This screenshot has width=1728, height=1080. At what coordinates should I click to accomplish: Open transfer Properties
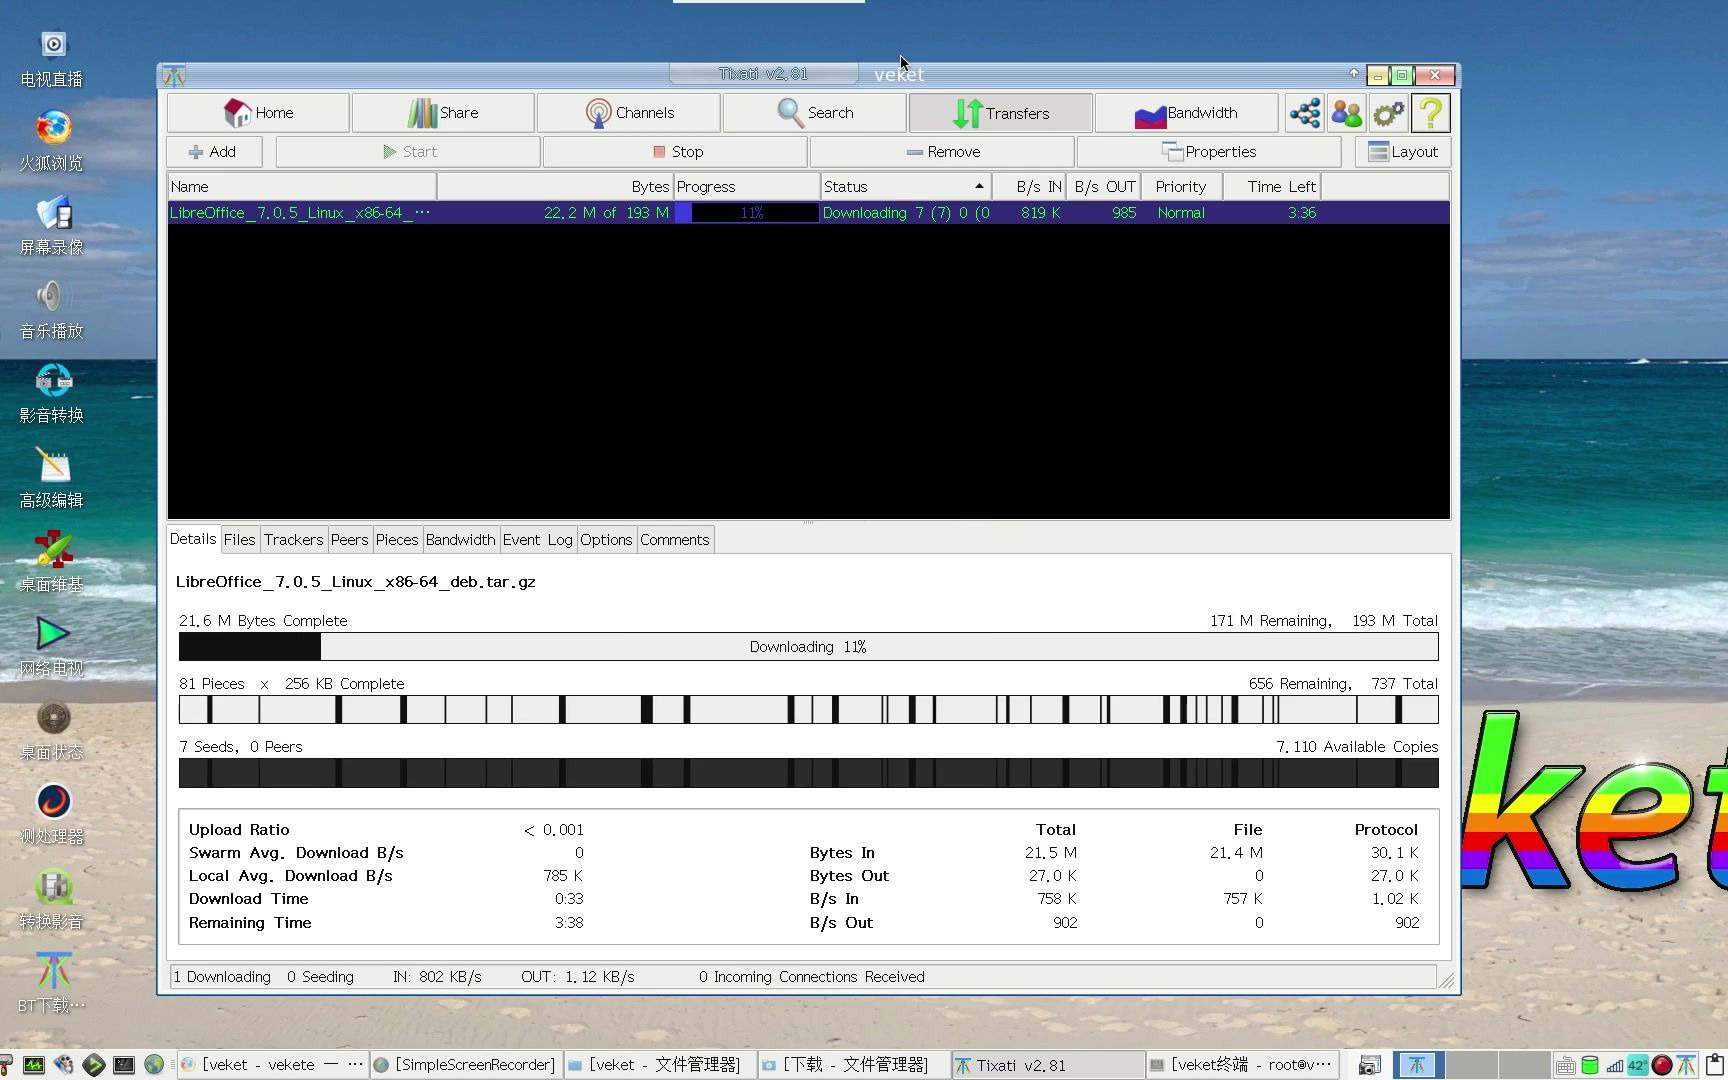(x=1209, y=152)
